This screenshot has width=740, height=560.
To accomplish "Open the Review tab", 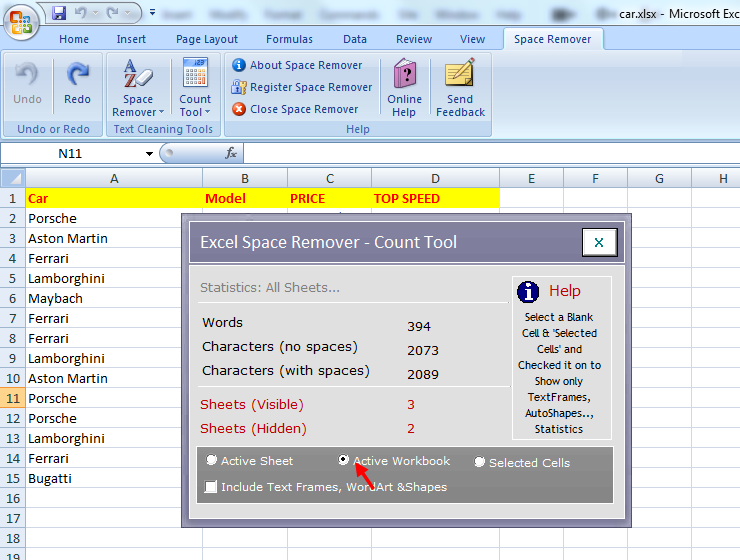I will pos(414,39).
